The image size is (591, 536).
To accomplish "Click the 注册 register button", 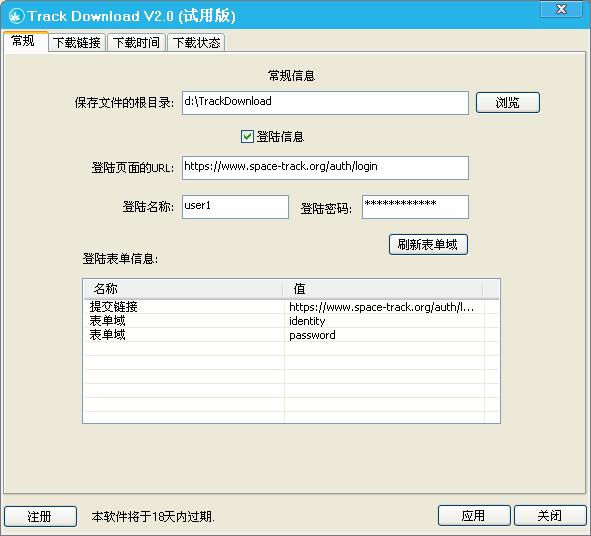I will [x=40, y=516].
